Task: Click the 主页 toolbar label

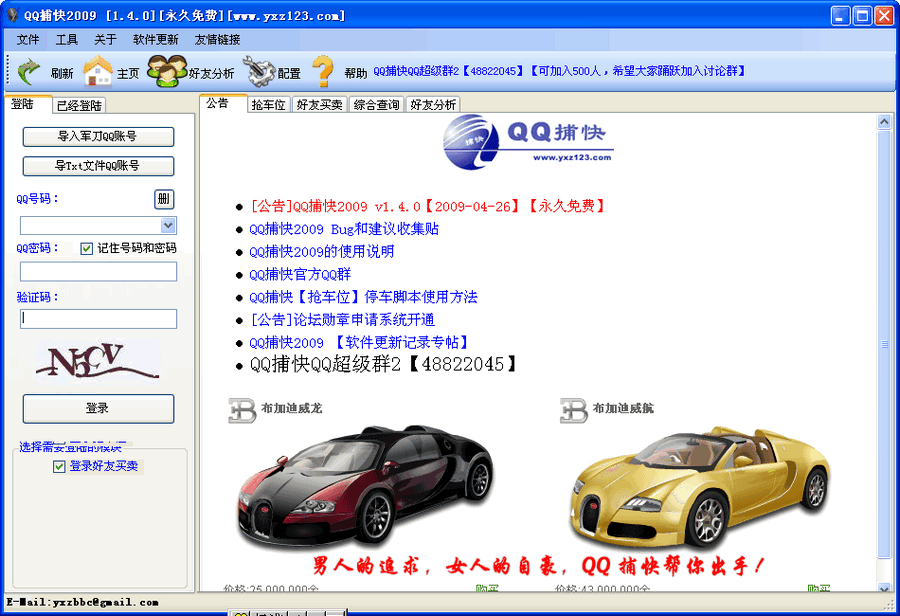Action: (128, 73)
